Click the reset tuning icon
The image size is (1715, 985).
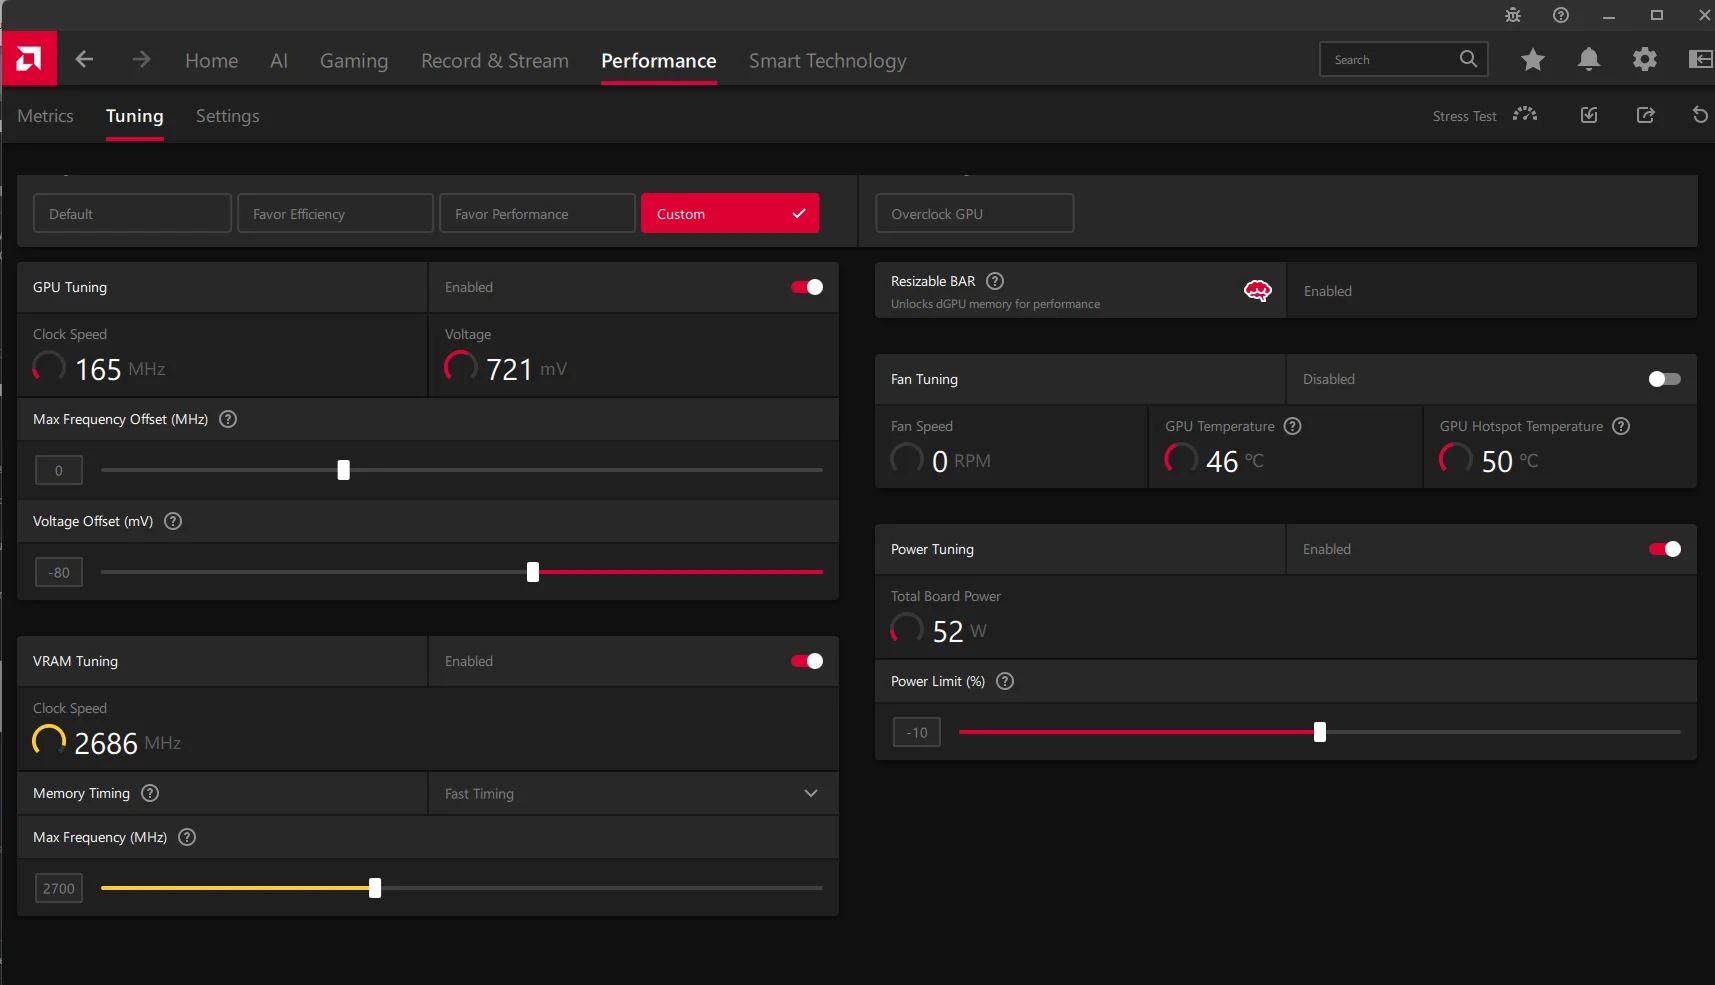click(x=1700, y=115)
